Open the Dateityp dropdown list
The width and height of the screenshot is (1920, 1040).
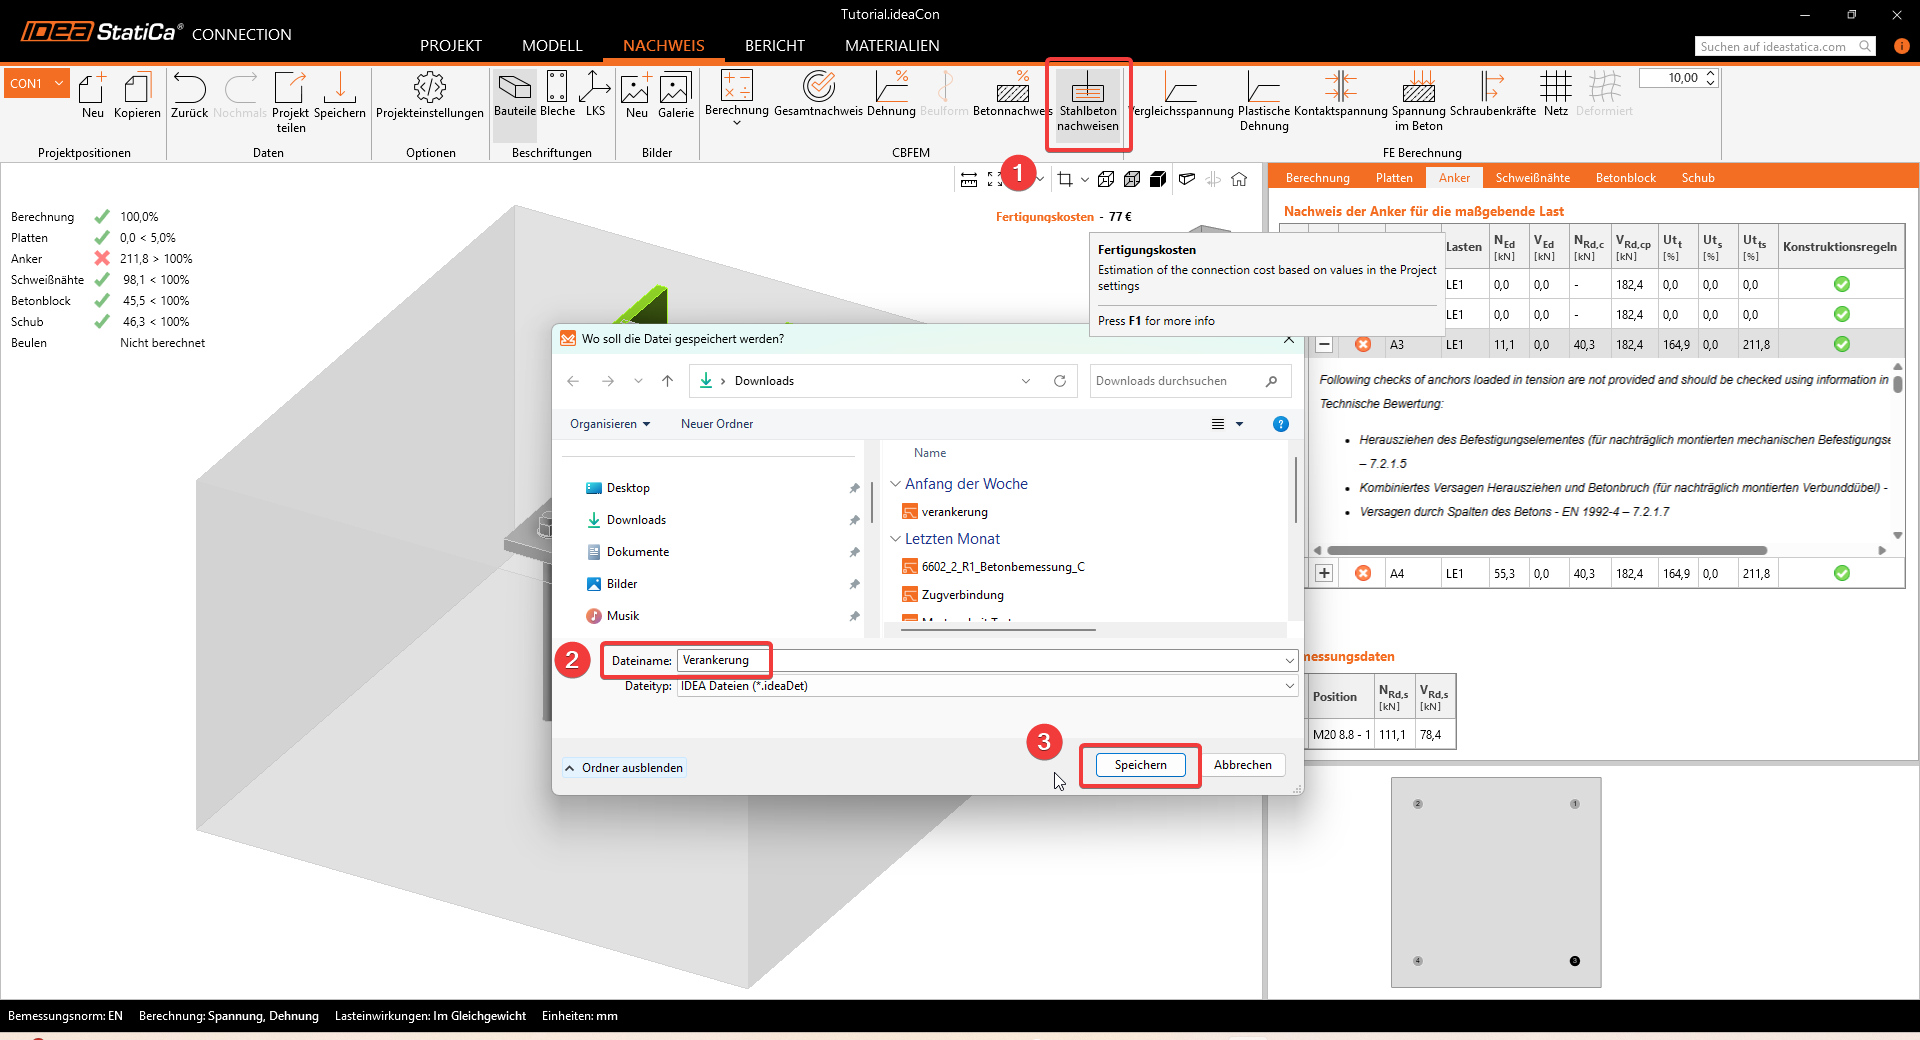click(x=1289, y=686)
